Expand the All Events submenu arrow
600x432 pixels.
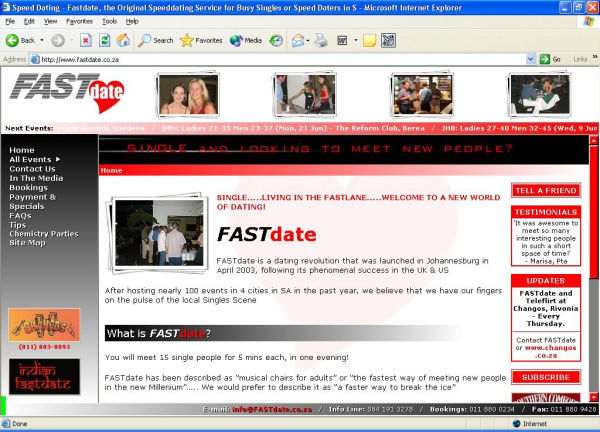58,159
